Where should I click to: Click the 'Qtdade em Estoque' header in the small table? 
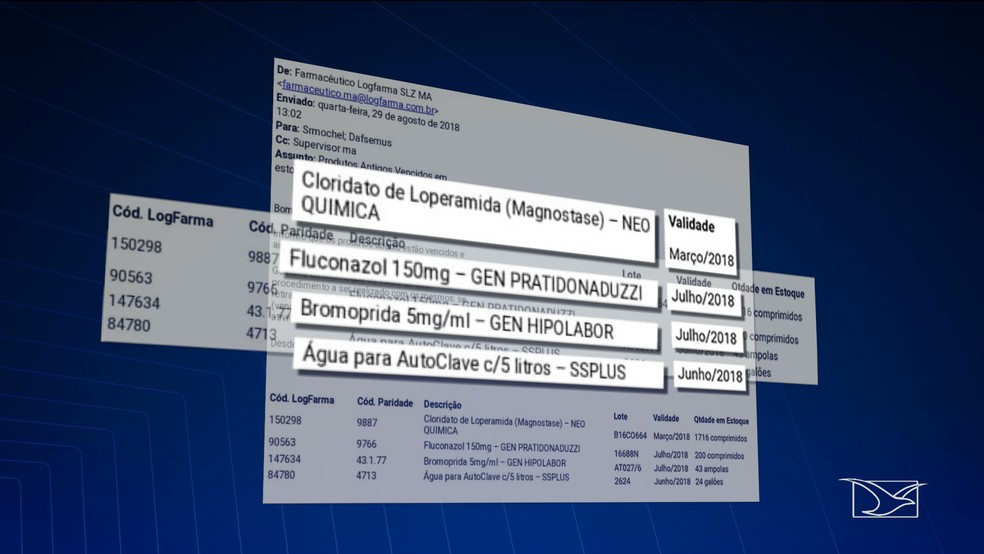coord(721,420)
